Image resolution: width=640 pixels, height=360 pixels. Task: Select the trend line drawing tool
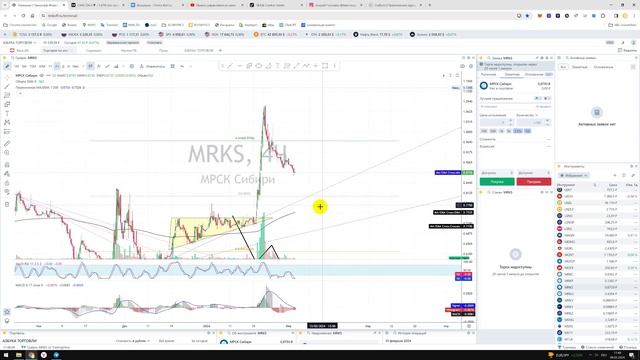pos(230,66)
